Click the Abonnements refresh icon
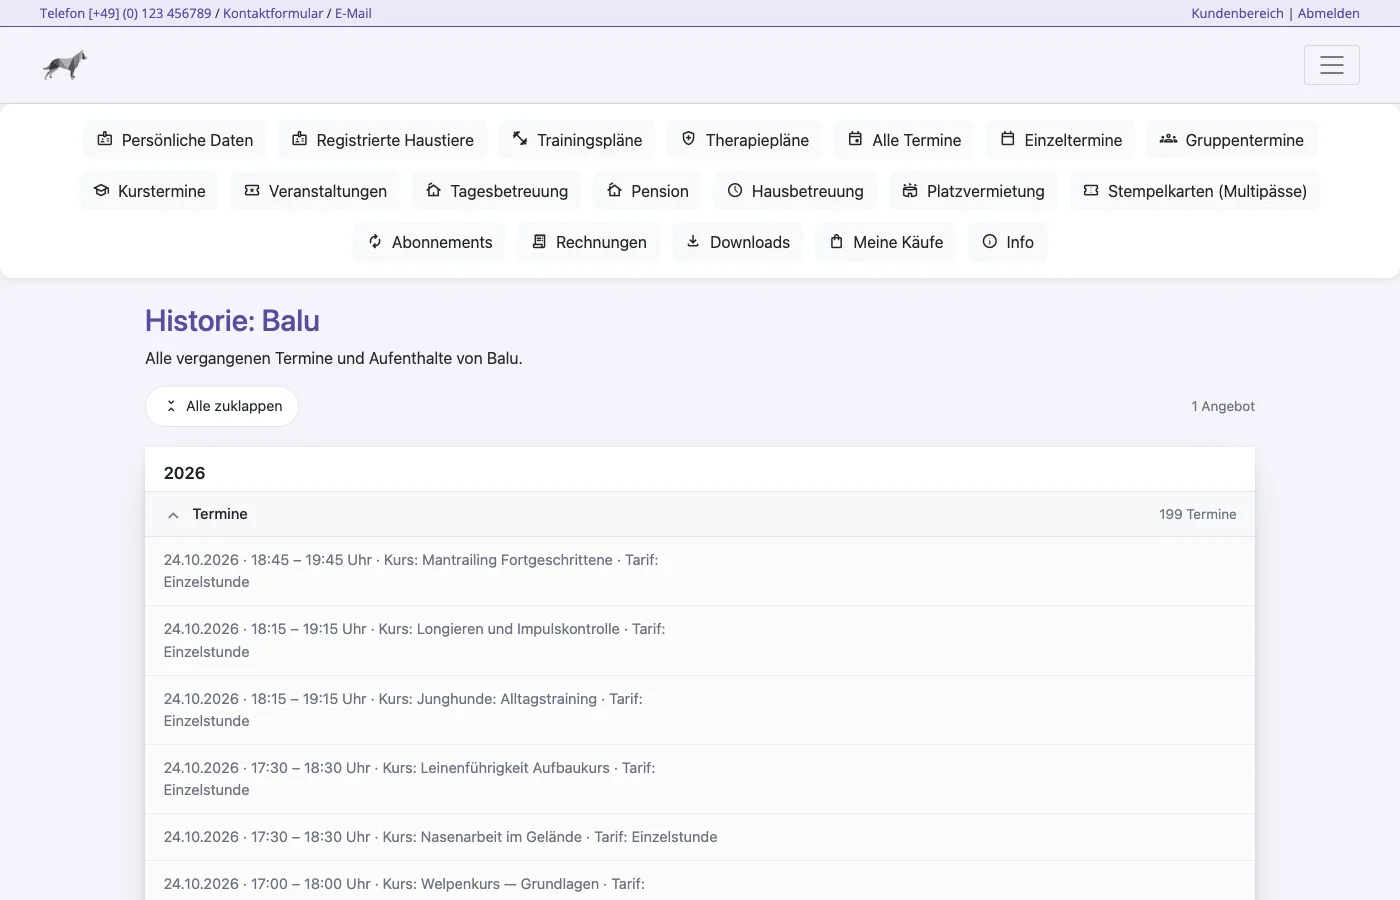 point(375,241)
